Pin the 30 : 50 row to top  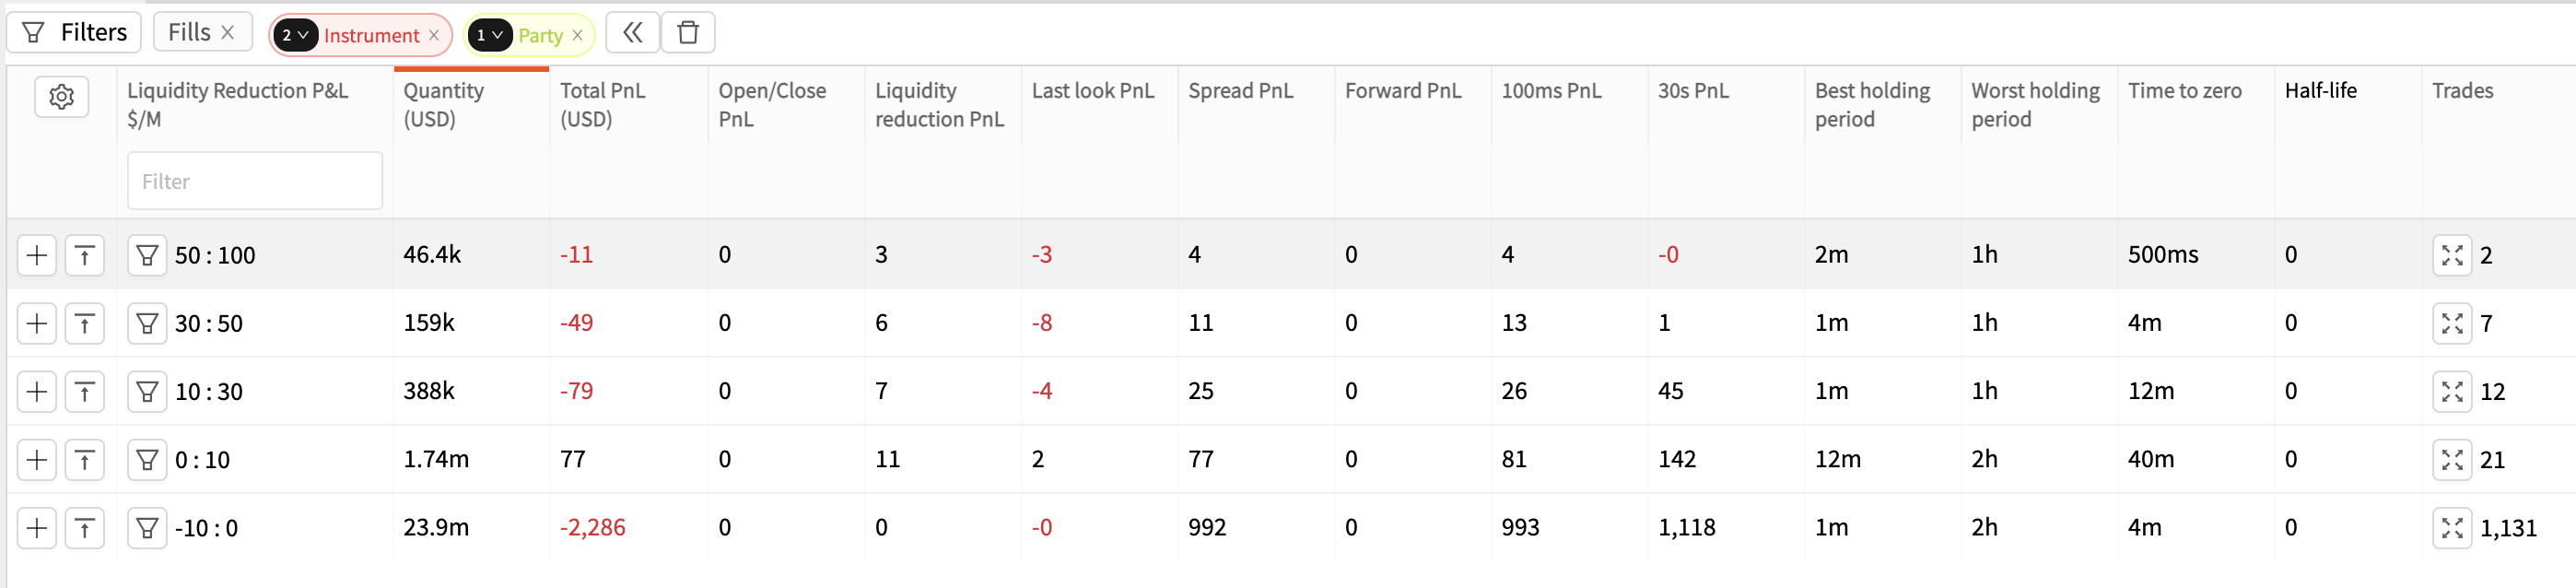click(x=85, y=323)
